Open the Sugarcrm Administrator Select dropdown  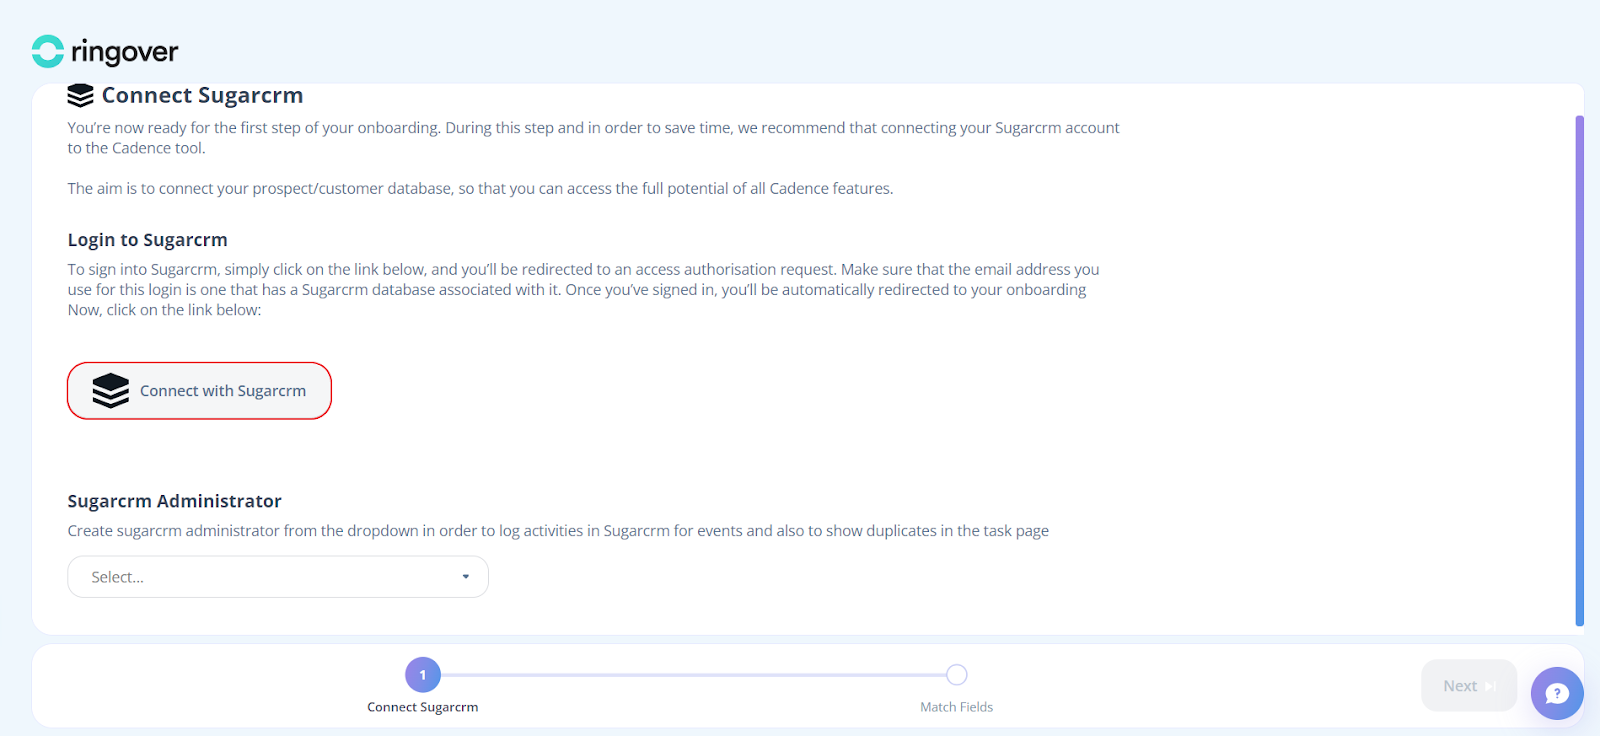pyautogui.click(x=278, y=577)
